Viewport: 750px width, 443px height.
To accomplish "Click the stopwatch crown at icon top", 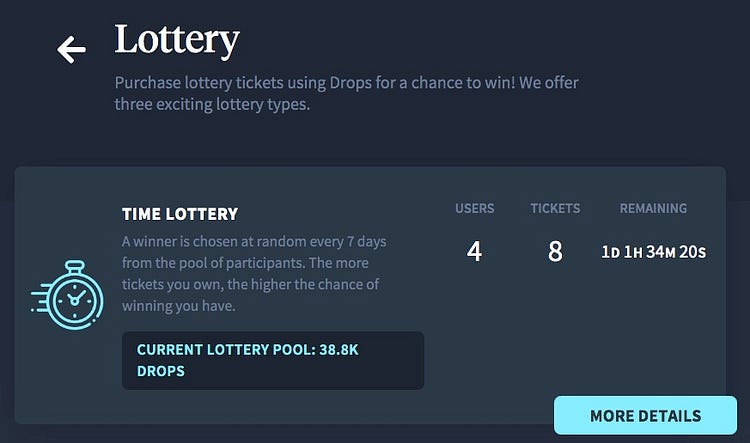I will pyautogui.click(x=75, y=266).
